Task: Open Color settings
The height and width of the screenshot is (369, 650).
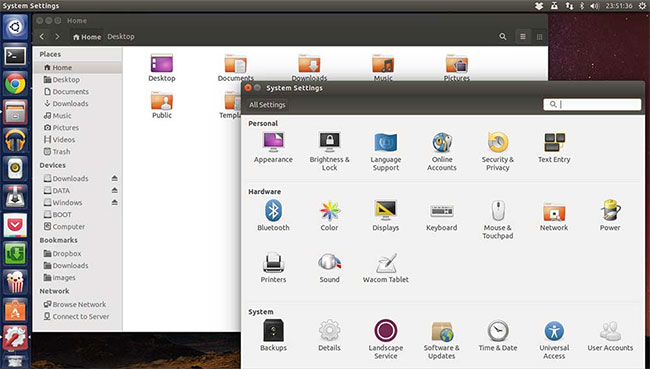Action: coord(330,216)
